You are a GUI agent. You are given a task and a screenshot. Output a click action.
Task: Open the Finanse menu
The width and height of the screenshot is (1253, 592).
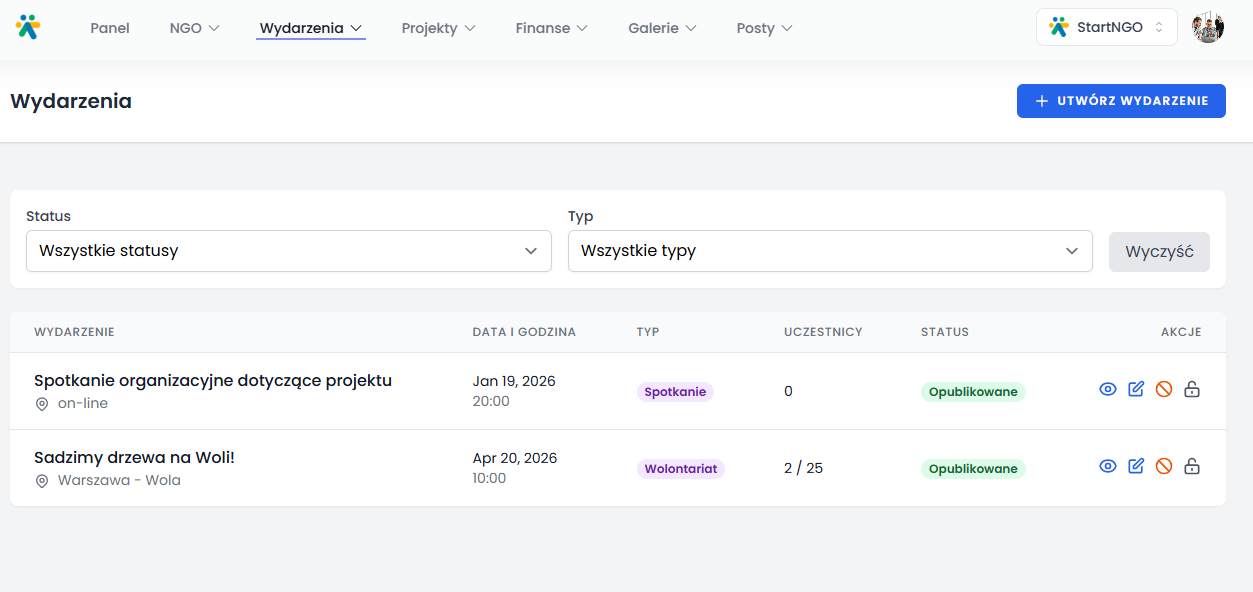(551, 28)
